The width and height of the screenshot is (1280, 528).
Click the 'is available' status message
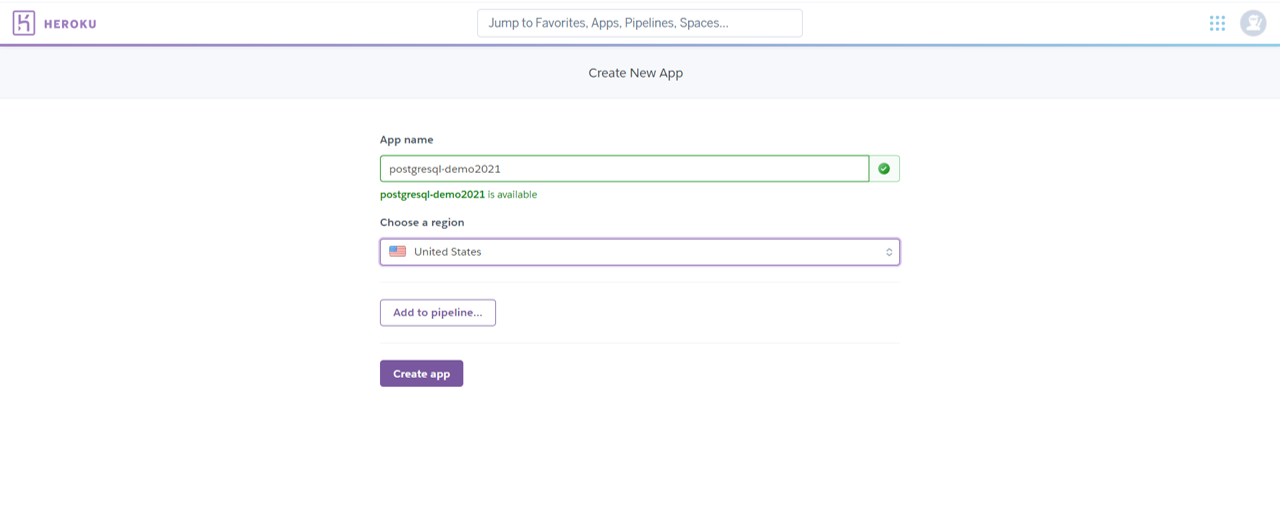[x=512, y=195]
